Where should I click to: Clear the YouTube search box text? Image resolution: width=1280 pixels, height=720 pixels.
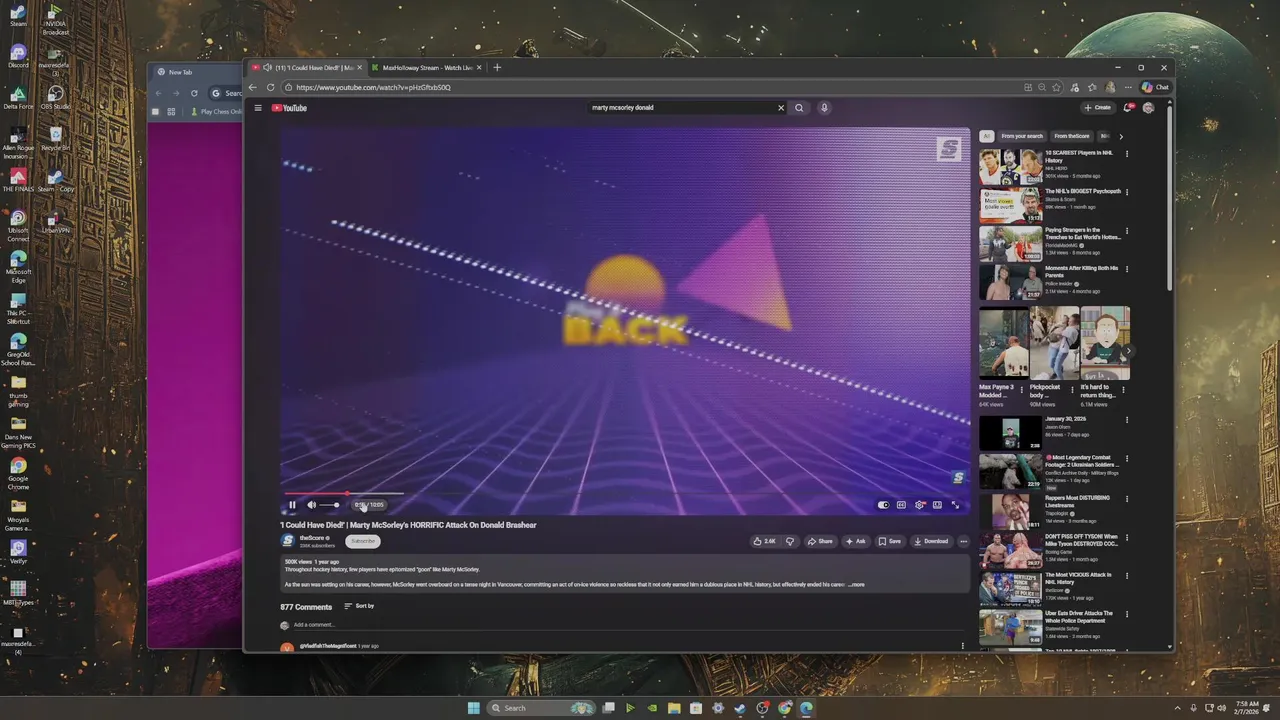coord(781,108)
